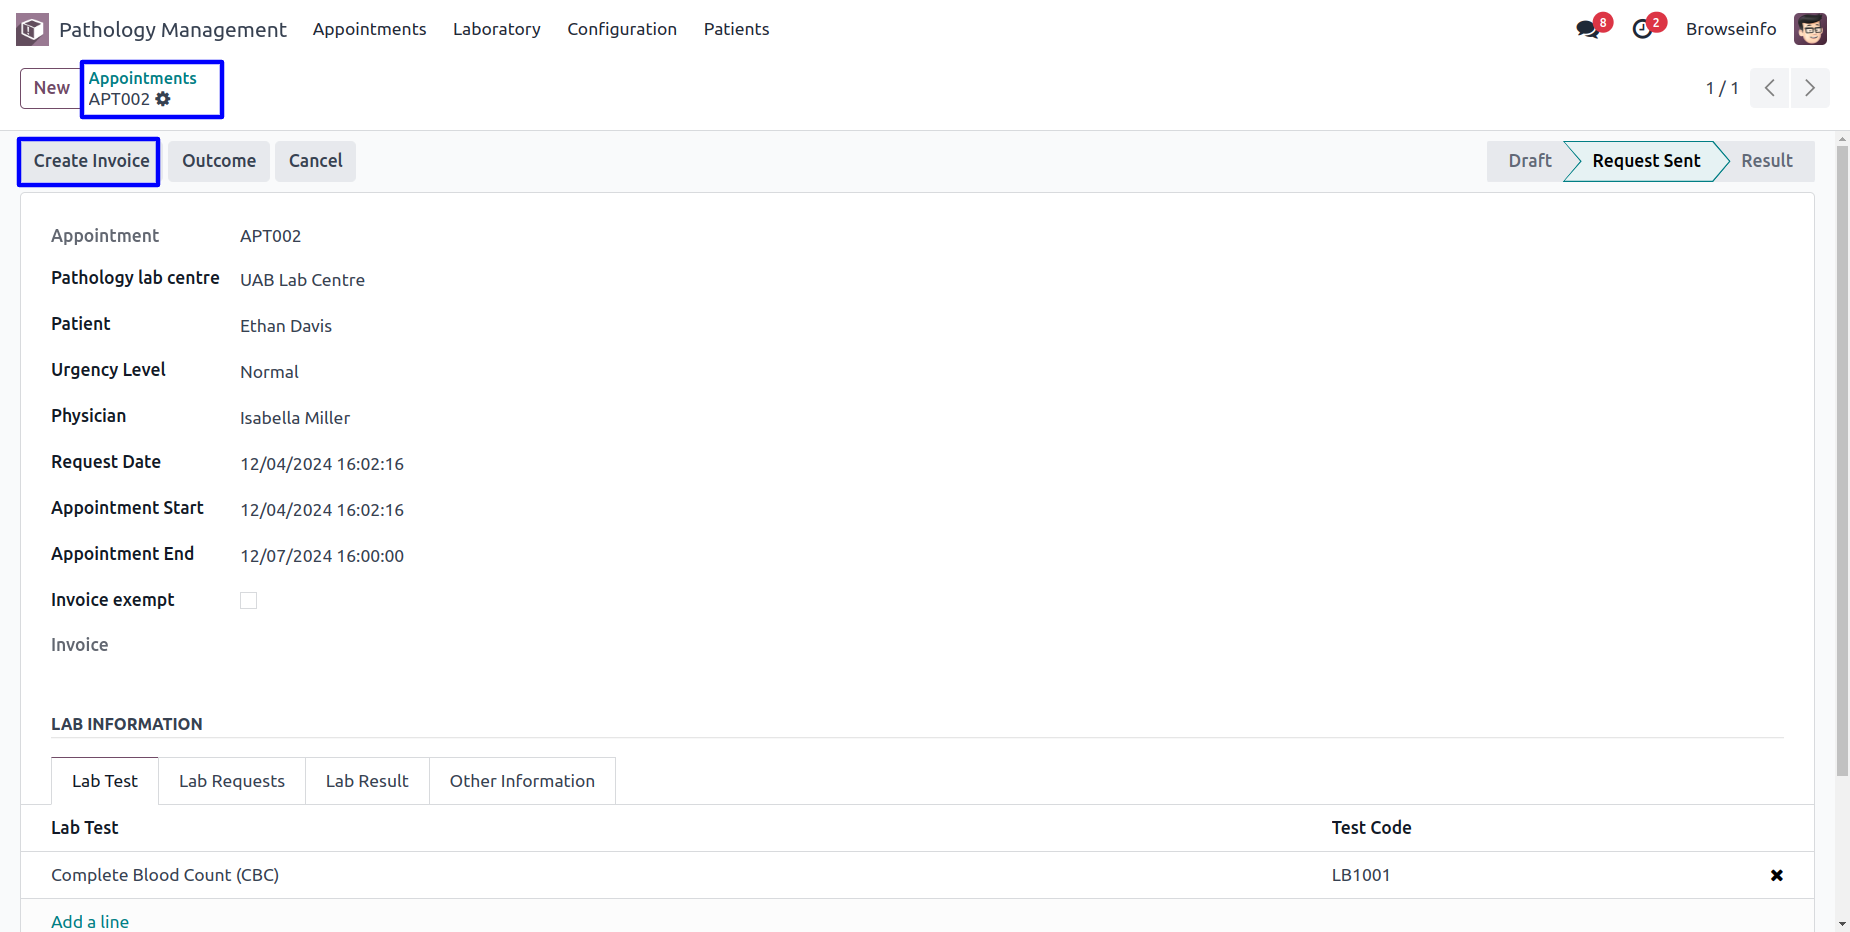Click the Appointment End date value
The image size is (1850, 932).
tap(322, 556)
